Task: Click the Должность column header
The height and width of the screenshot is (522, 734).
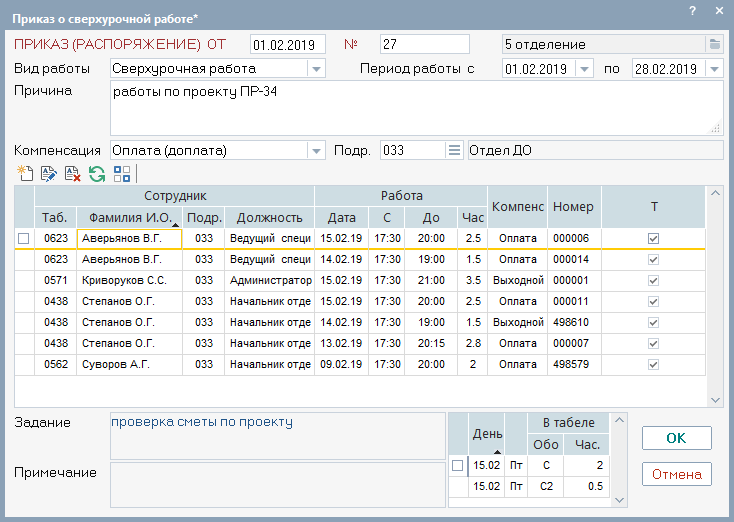Action: tap(269, 217)
